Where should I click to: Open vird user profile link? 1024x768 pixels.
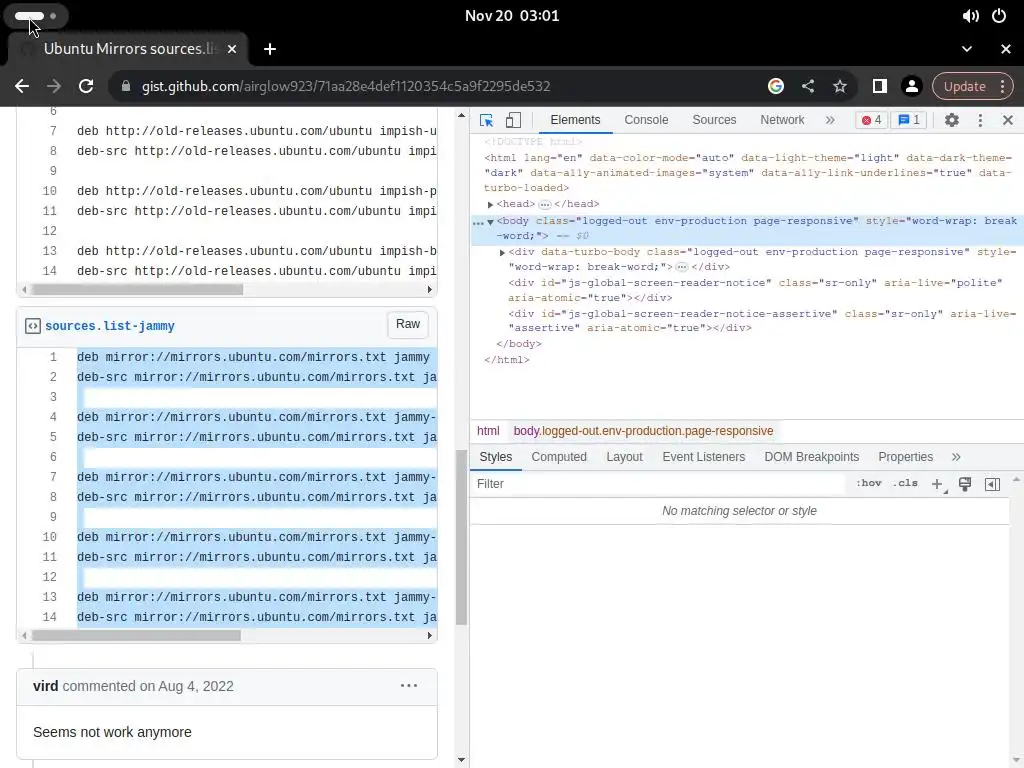46,686
